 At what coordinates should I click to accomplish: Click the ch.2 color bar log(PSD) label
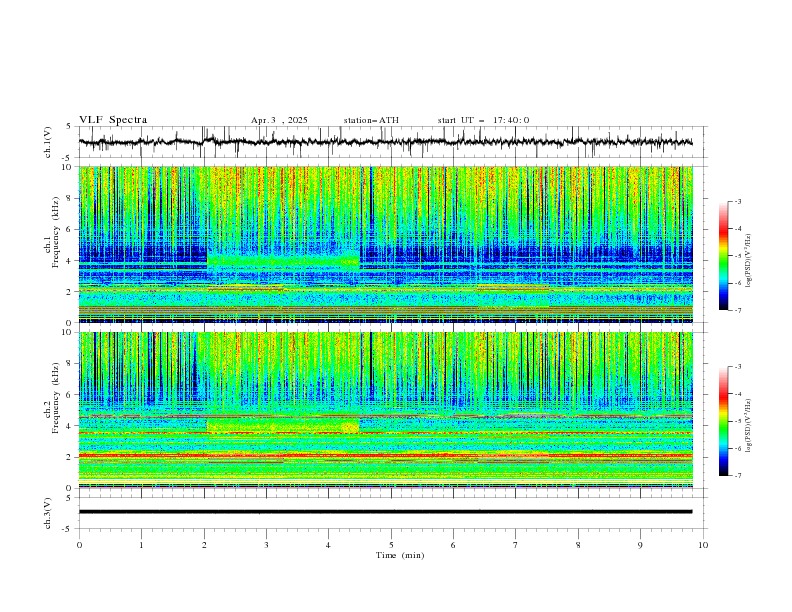coord(749,426)
